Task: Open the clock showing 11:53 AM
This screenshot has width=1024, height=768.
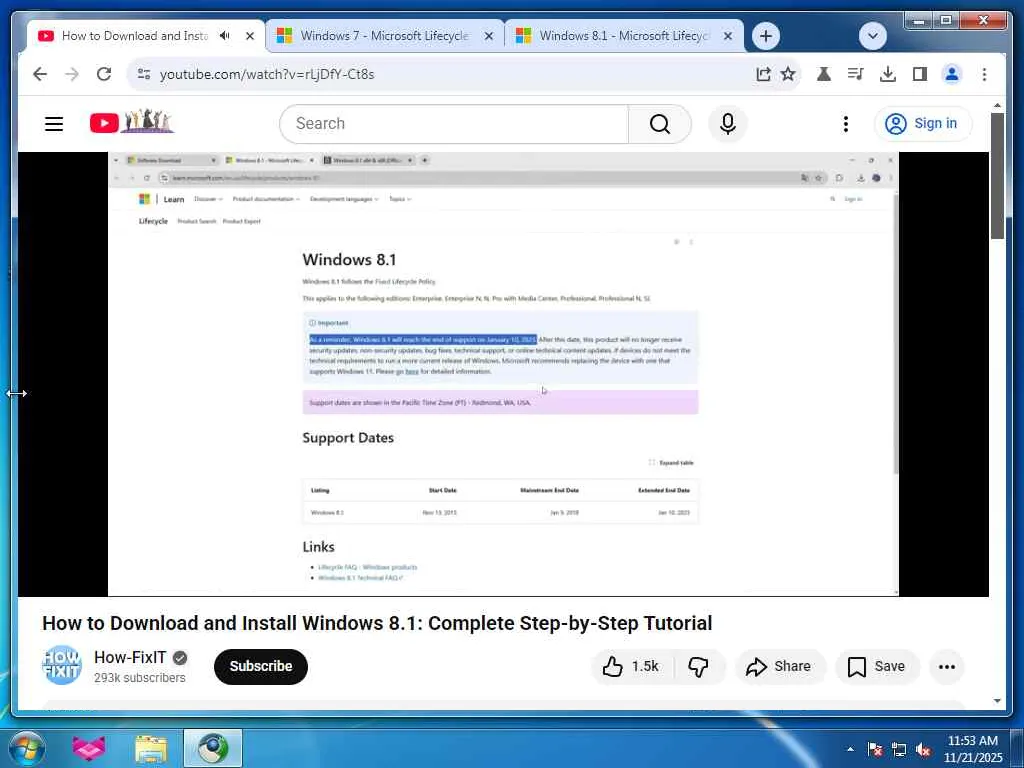Action: click(972, 749)
